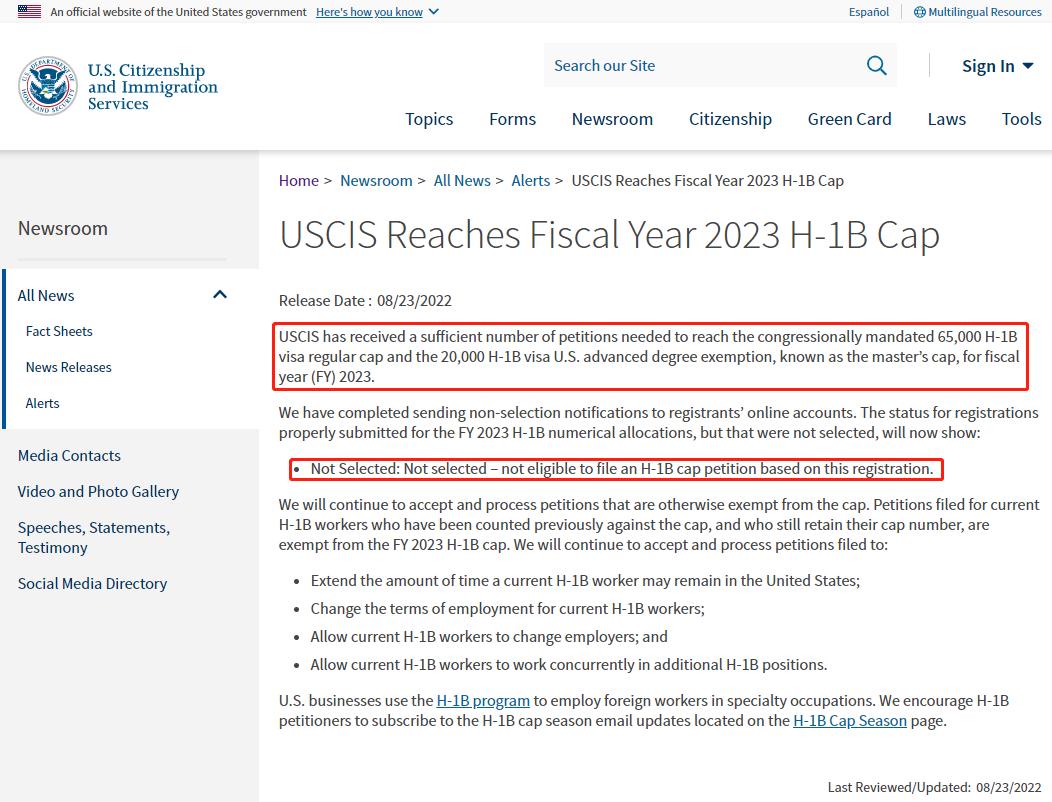Switch language via the Español link
Viewport: 1052px width, 802px height.
868,12
